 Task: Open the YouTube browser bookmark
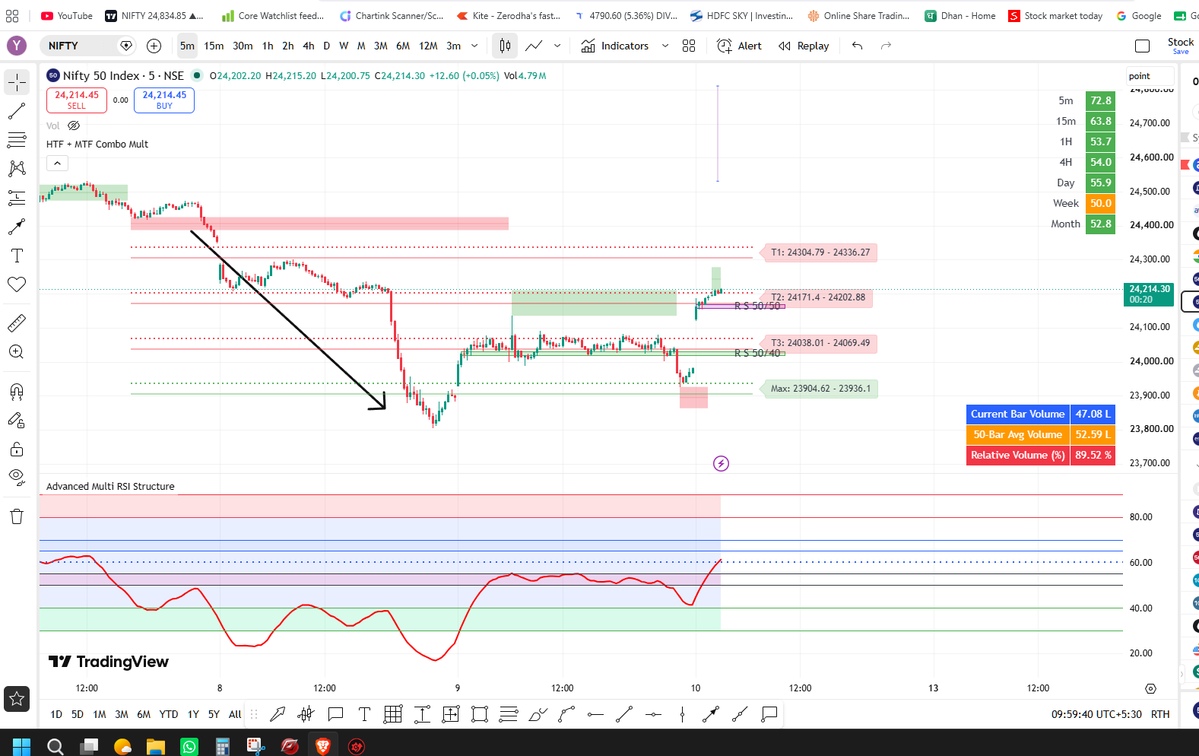67,15
